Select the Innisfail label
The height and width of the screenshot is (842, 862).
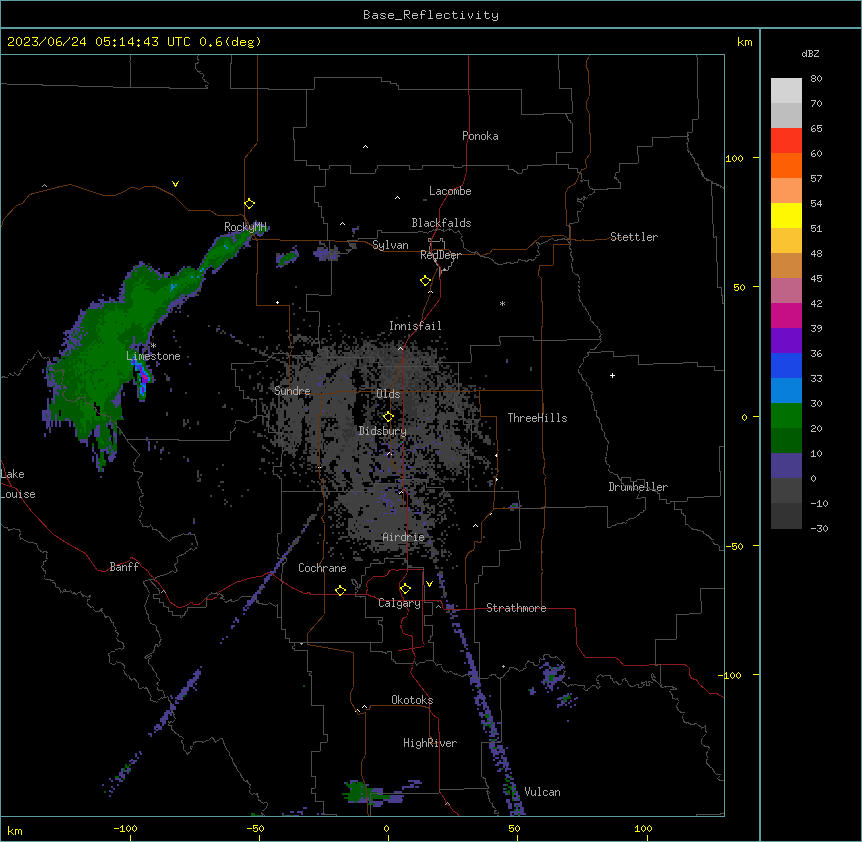click(x=415, y=326)
